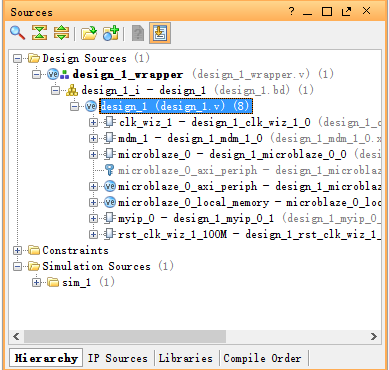Click the Add Sources plus icon
389x370 pixels.
tap(111, 33)
